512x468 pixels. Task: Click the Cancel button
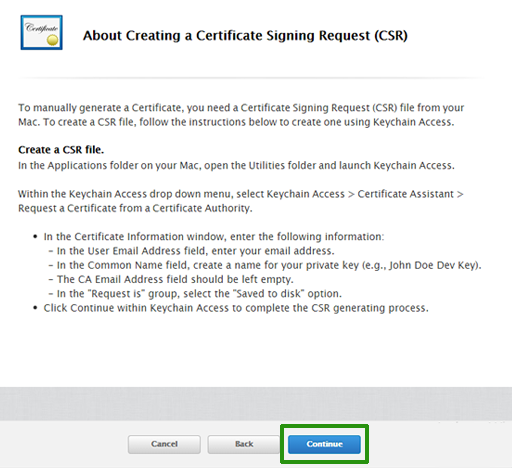pos(164,444)
